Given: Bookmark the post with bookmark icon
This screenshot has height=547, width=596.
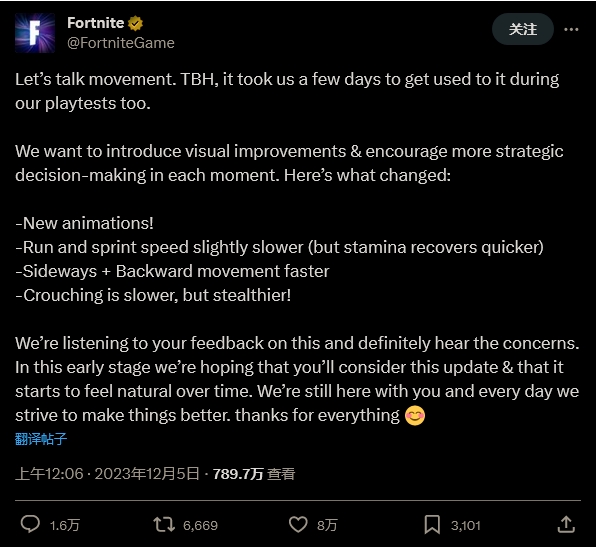Looking at the screenshot, I should coord(432,525).
